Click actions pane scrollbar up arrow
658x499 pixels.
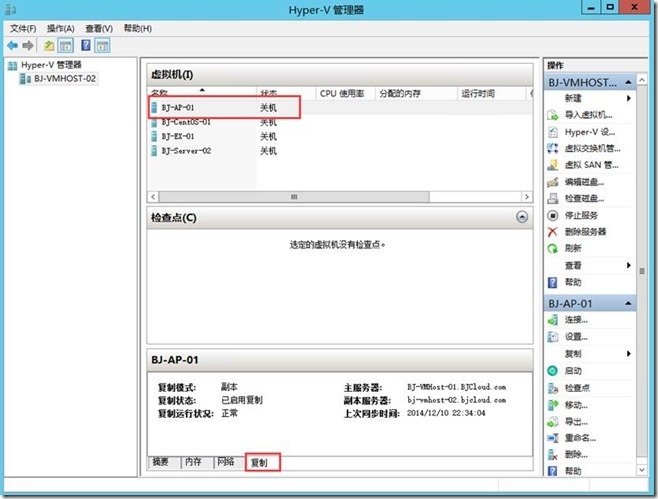[642, 79]
